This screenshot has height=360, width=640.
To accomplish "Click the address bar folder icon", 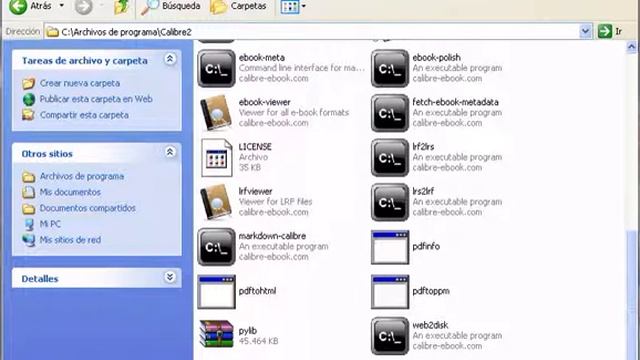I will pos(53,32).
